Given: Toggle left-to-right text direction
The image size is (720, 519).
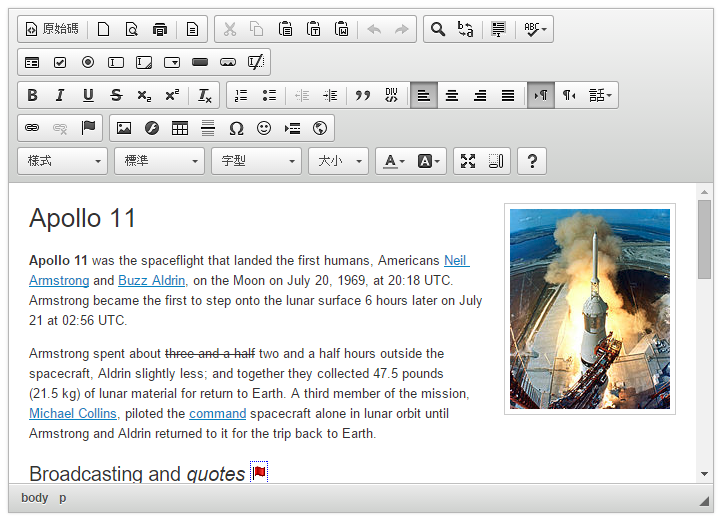Looking at the screenshot, I should click(x=541, y=95).
